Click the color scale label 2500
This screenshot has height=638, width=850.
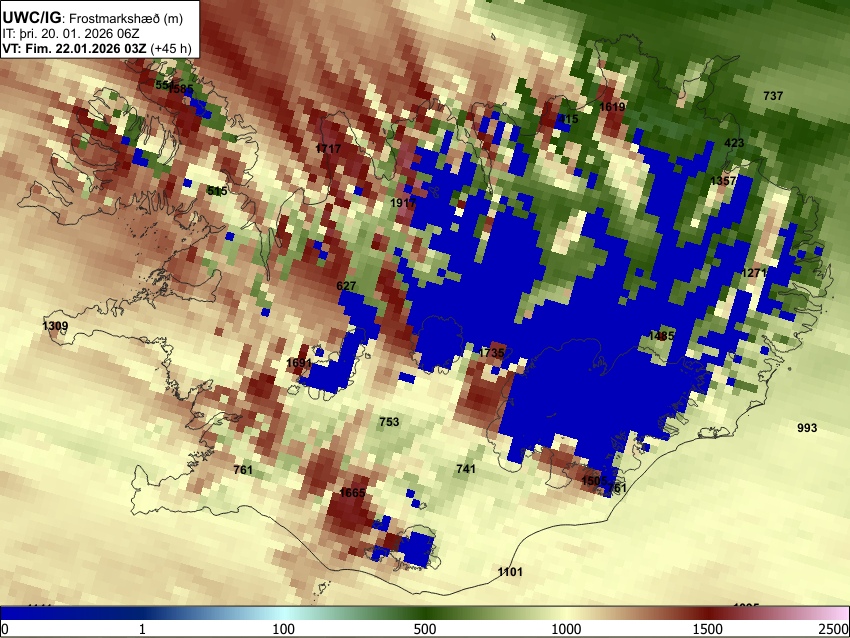(834, 629)
